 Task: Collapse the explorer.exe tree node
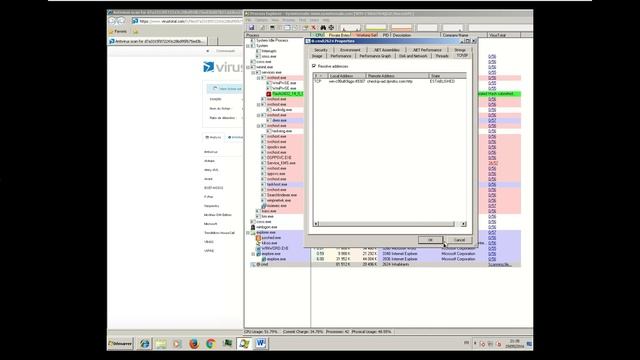248,232
